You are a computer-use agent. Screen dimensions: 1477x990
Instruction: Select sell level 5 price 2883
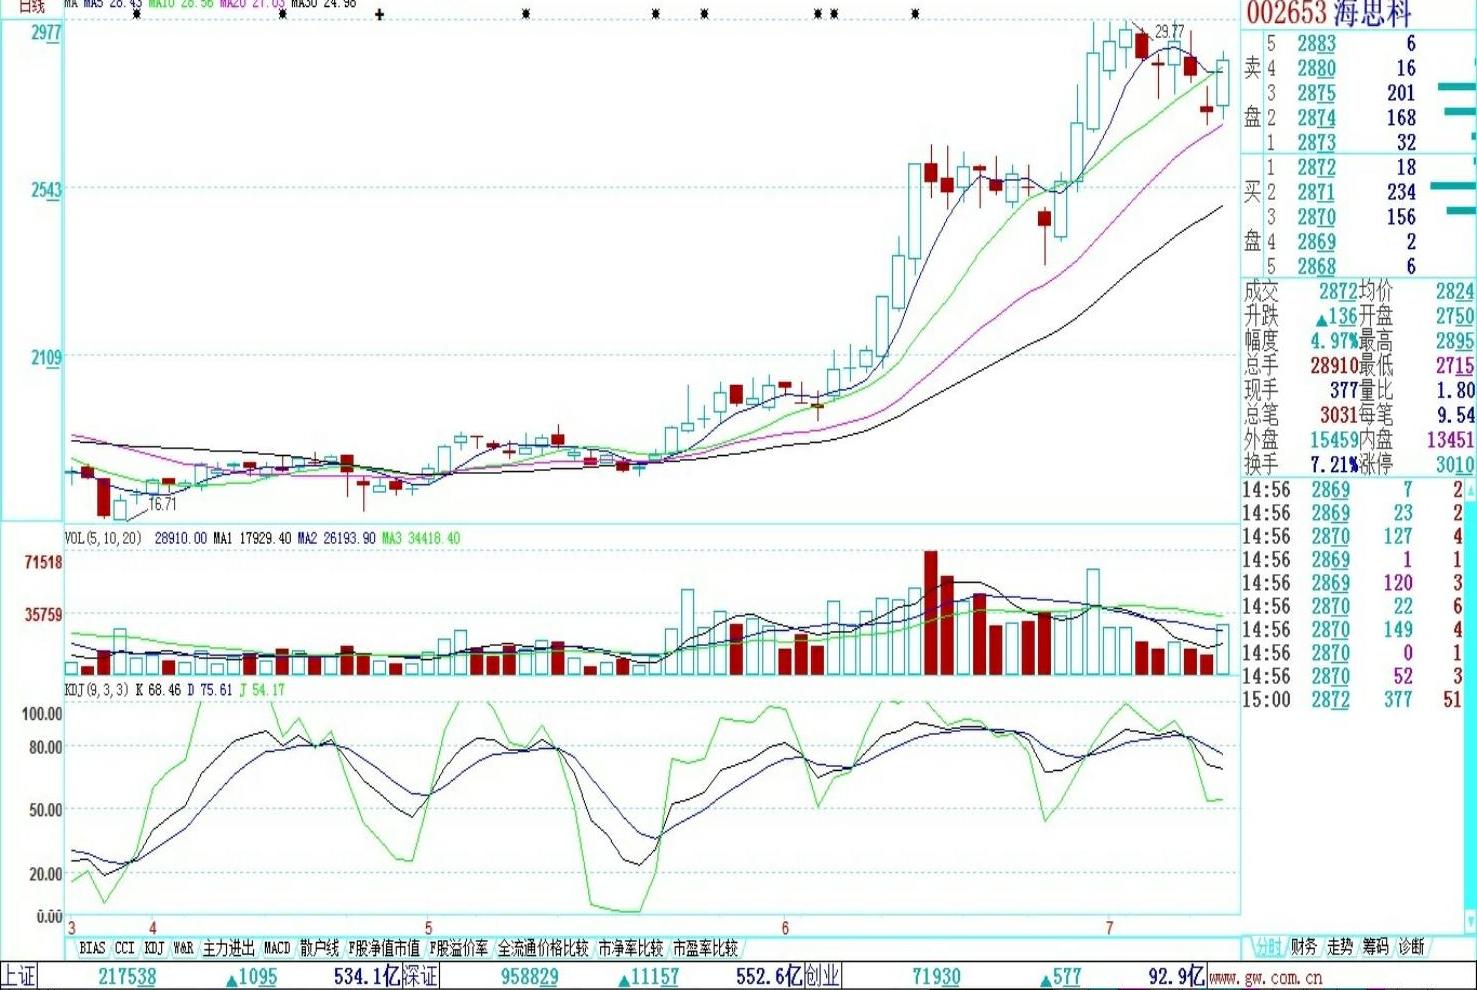pos(1316,44)
